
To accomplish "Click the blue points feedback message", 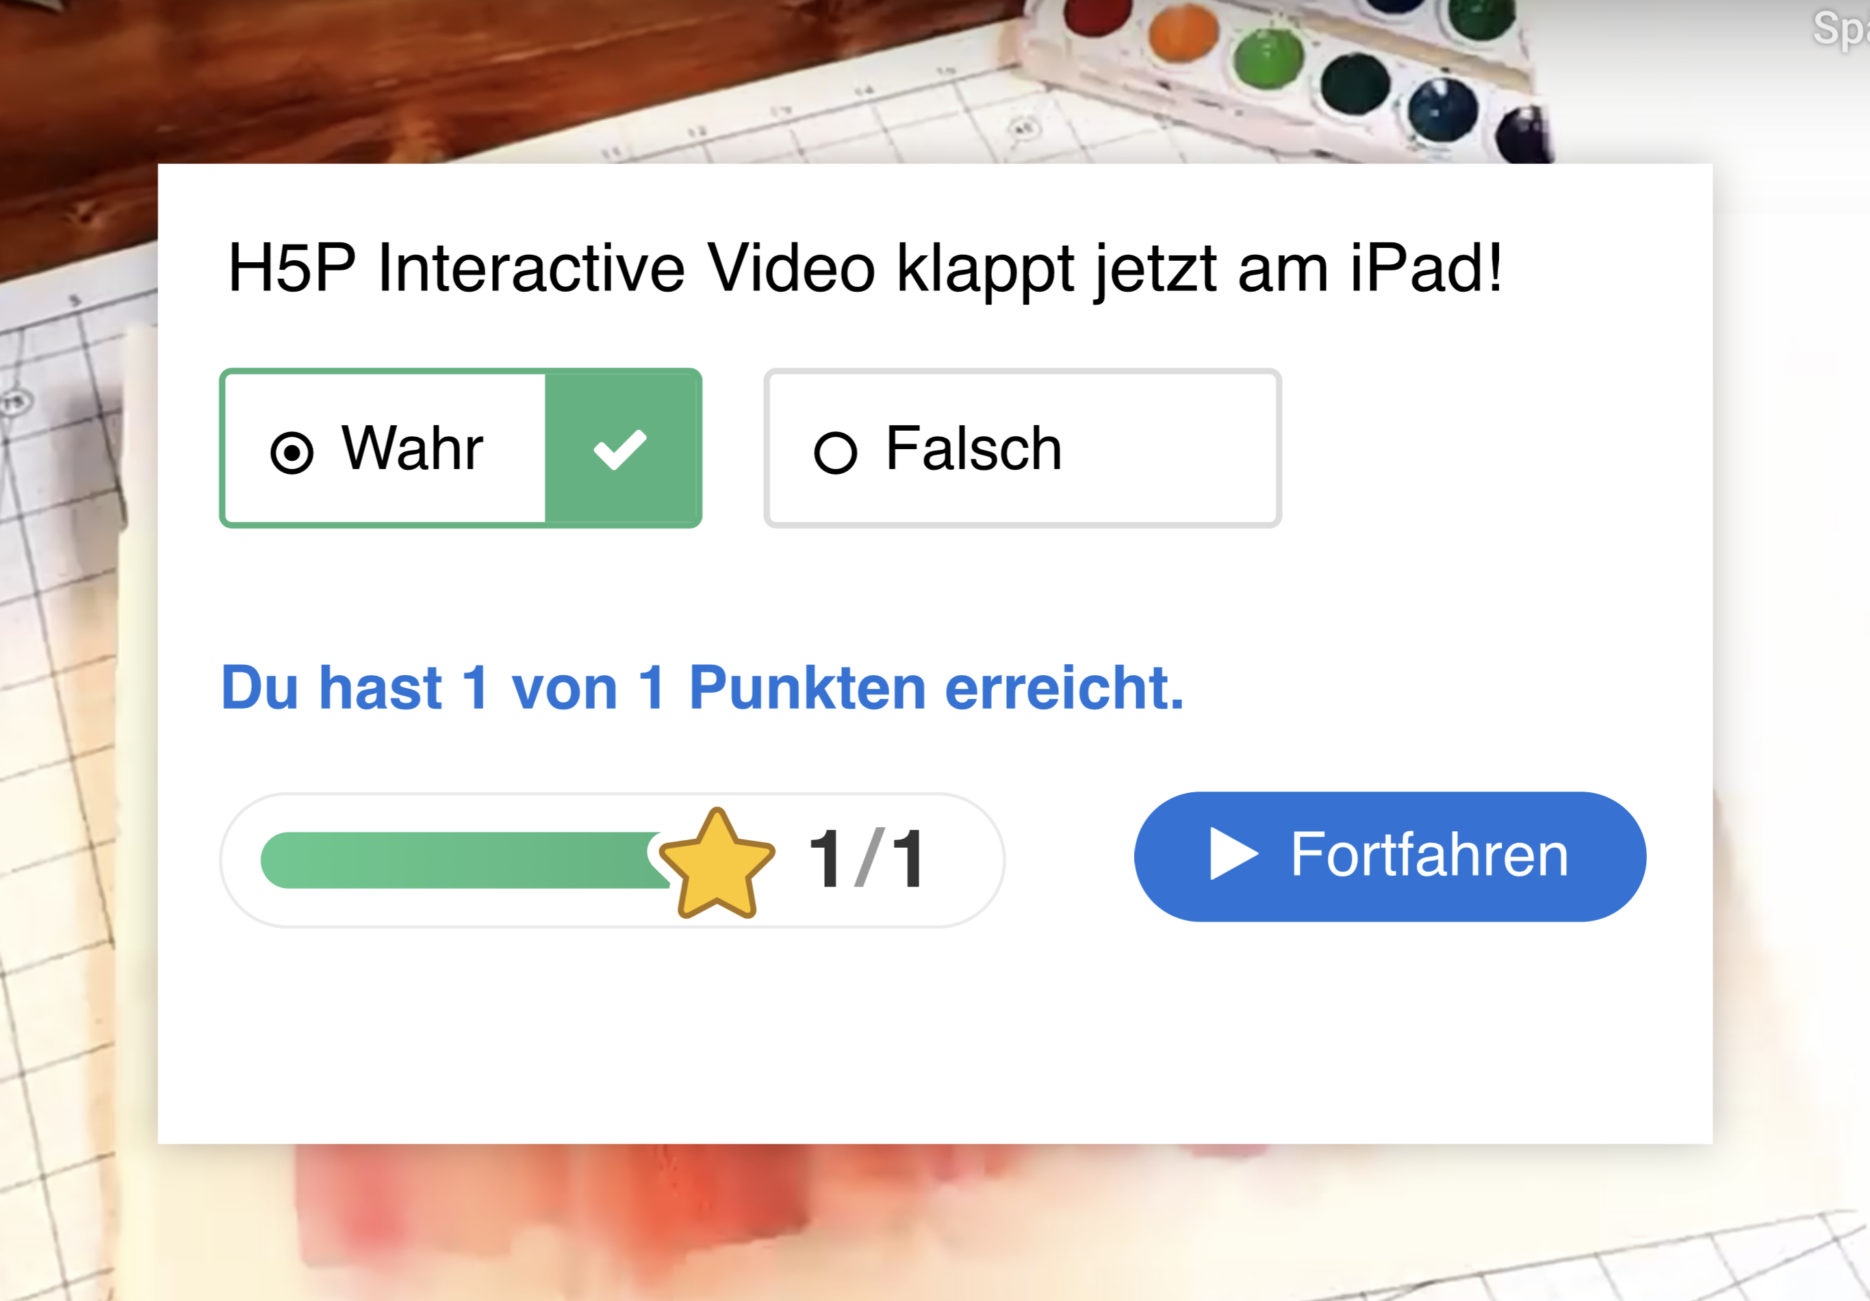I will click(x=702, y=688).
